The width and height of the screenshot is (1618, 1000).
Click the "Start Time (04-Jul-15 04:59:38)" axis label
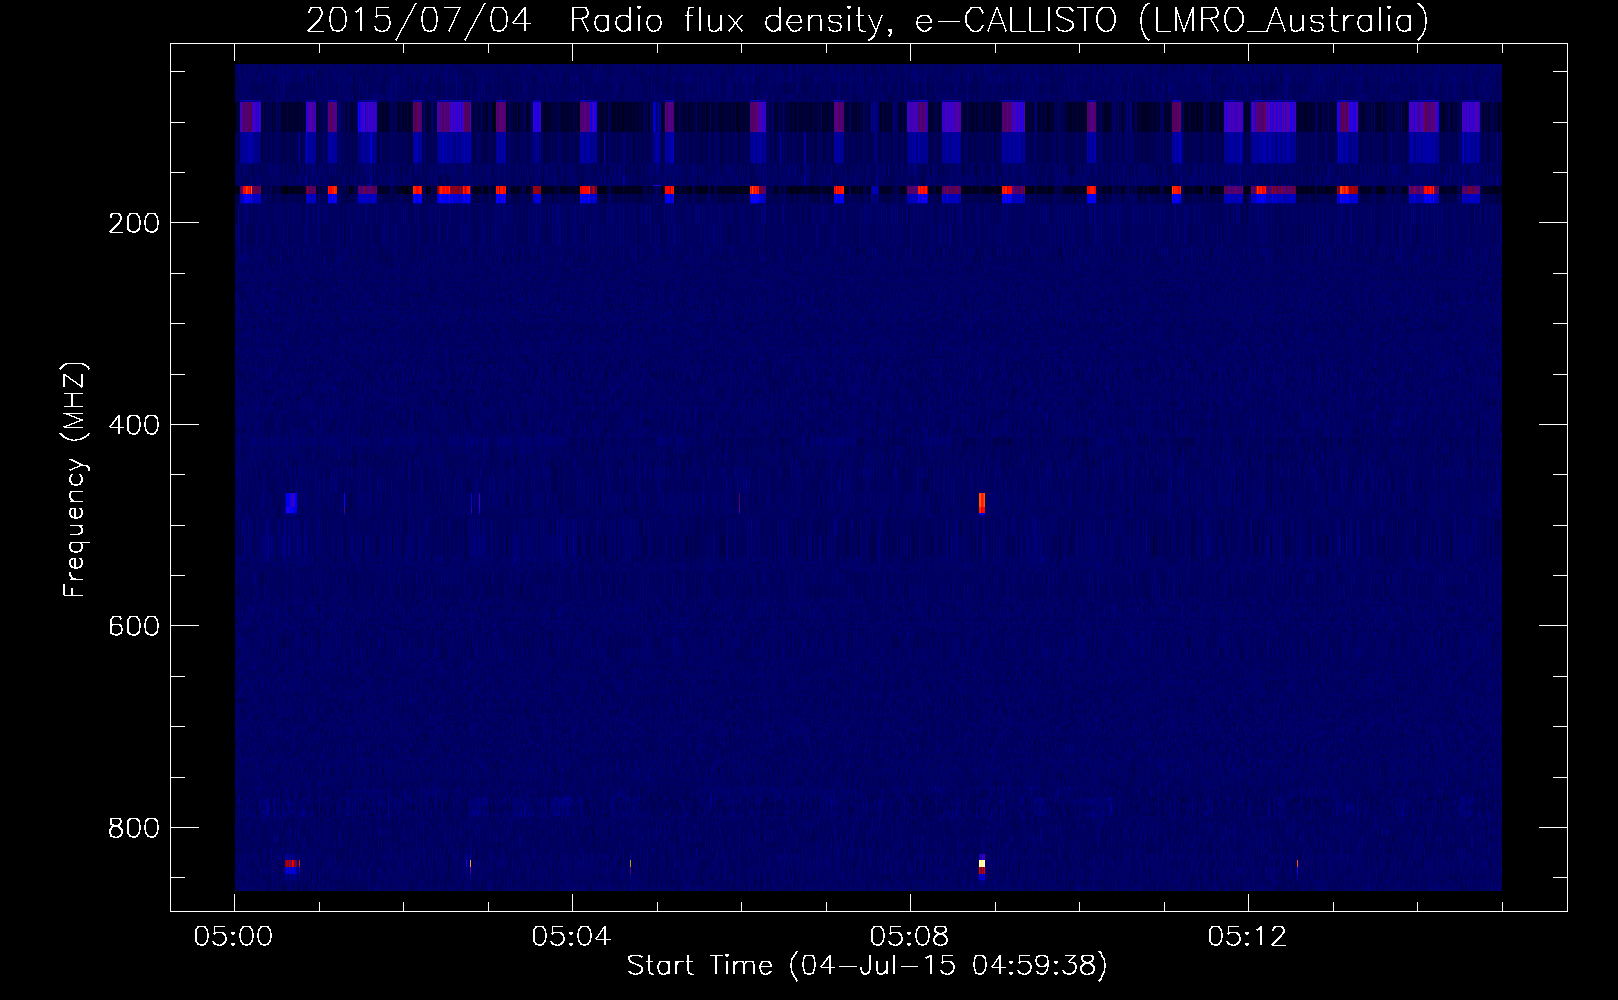[867, 966]
